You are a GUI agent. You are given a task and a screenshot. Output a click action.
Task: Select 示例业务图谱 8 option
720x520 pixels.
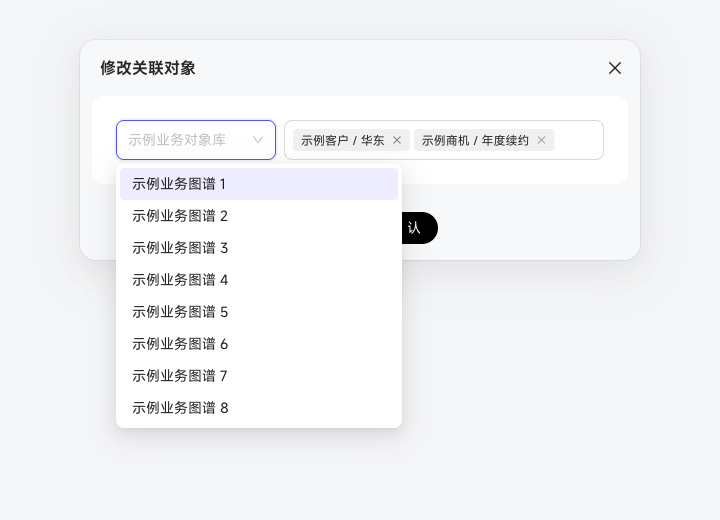click(x=259, y=408)
